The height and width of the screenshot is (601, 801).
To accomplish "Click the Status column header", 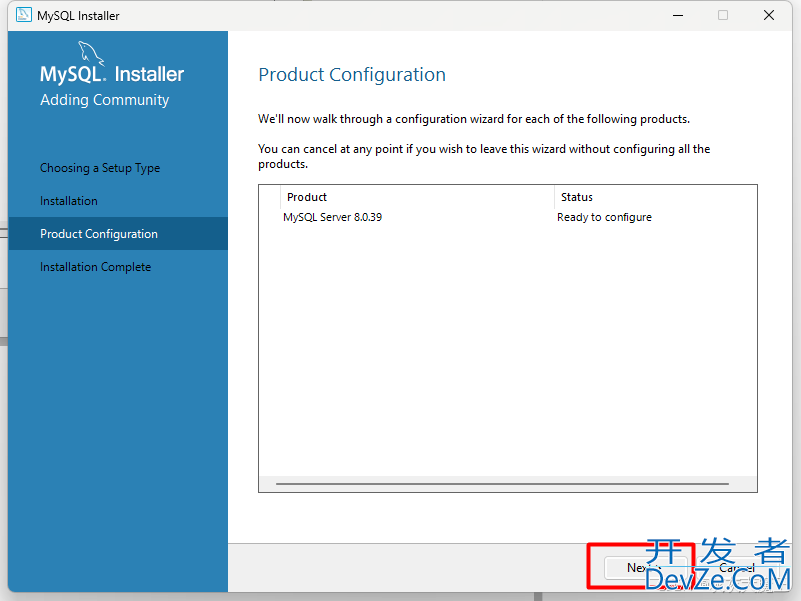I will 655,197.
